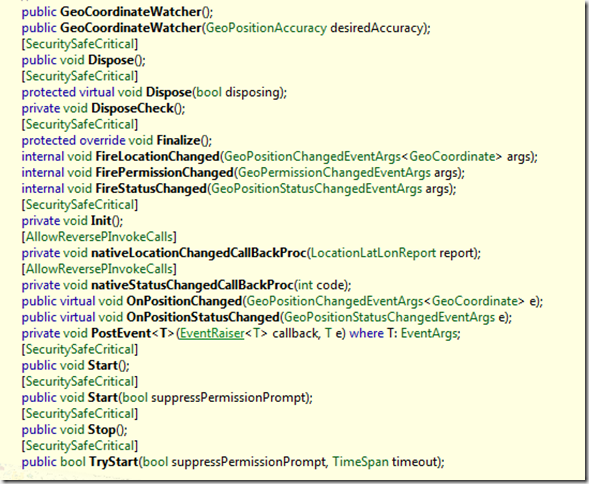The height and width of the screenshot is (484, 589).
Task: Click the timeout parameter in TryStart
Action: pyautogui.click(x=415, y=462)
